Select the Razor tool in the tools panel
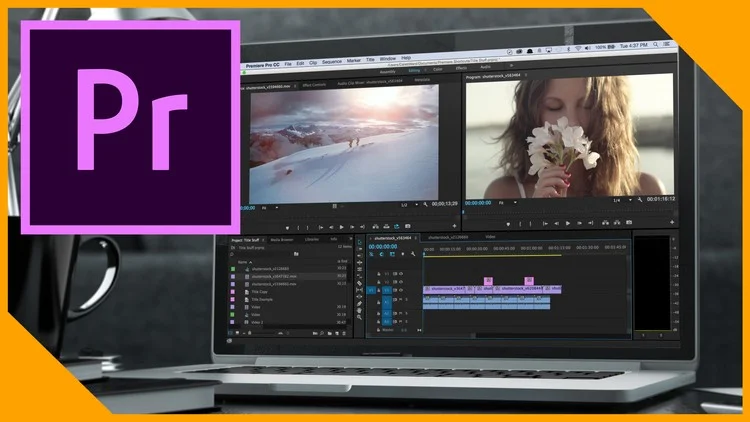750x422 pixels. coord(359,275)
